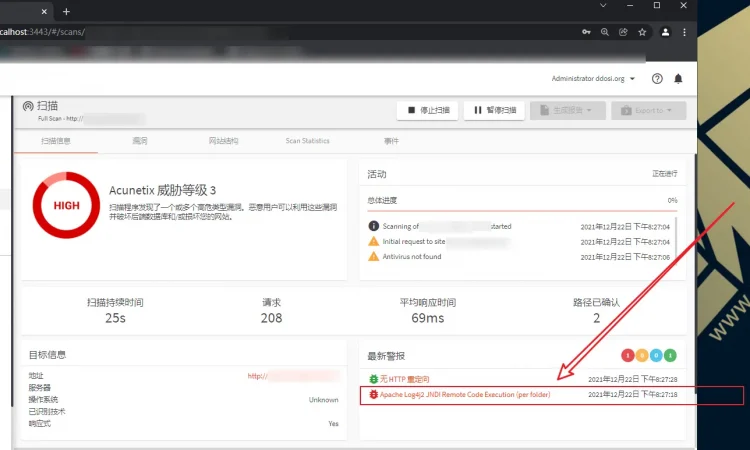Open Apache Log4j2 JNDI Remote Code Execution alert

click(x=465, y=395)
